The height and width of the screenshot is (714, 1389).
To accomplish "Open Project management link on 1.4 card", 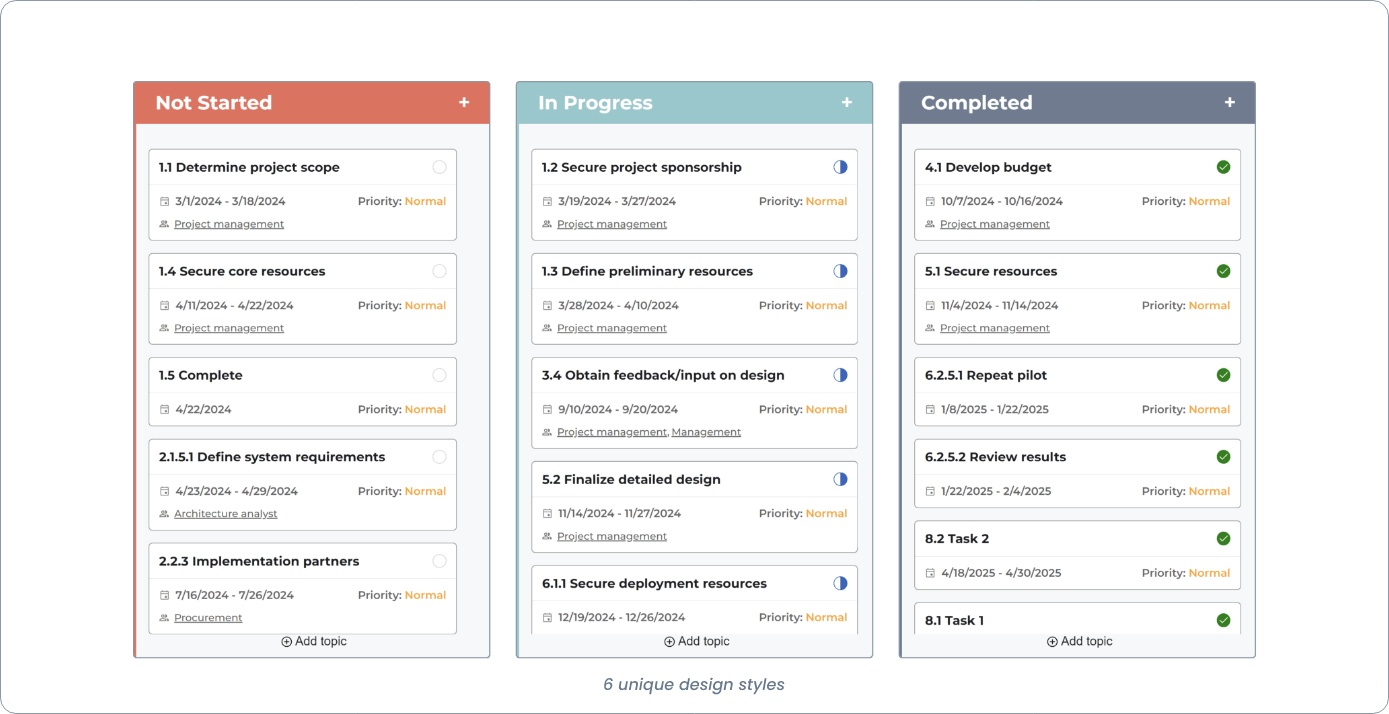I will pos(229,328).
